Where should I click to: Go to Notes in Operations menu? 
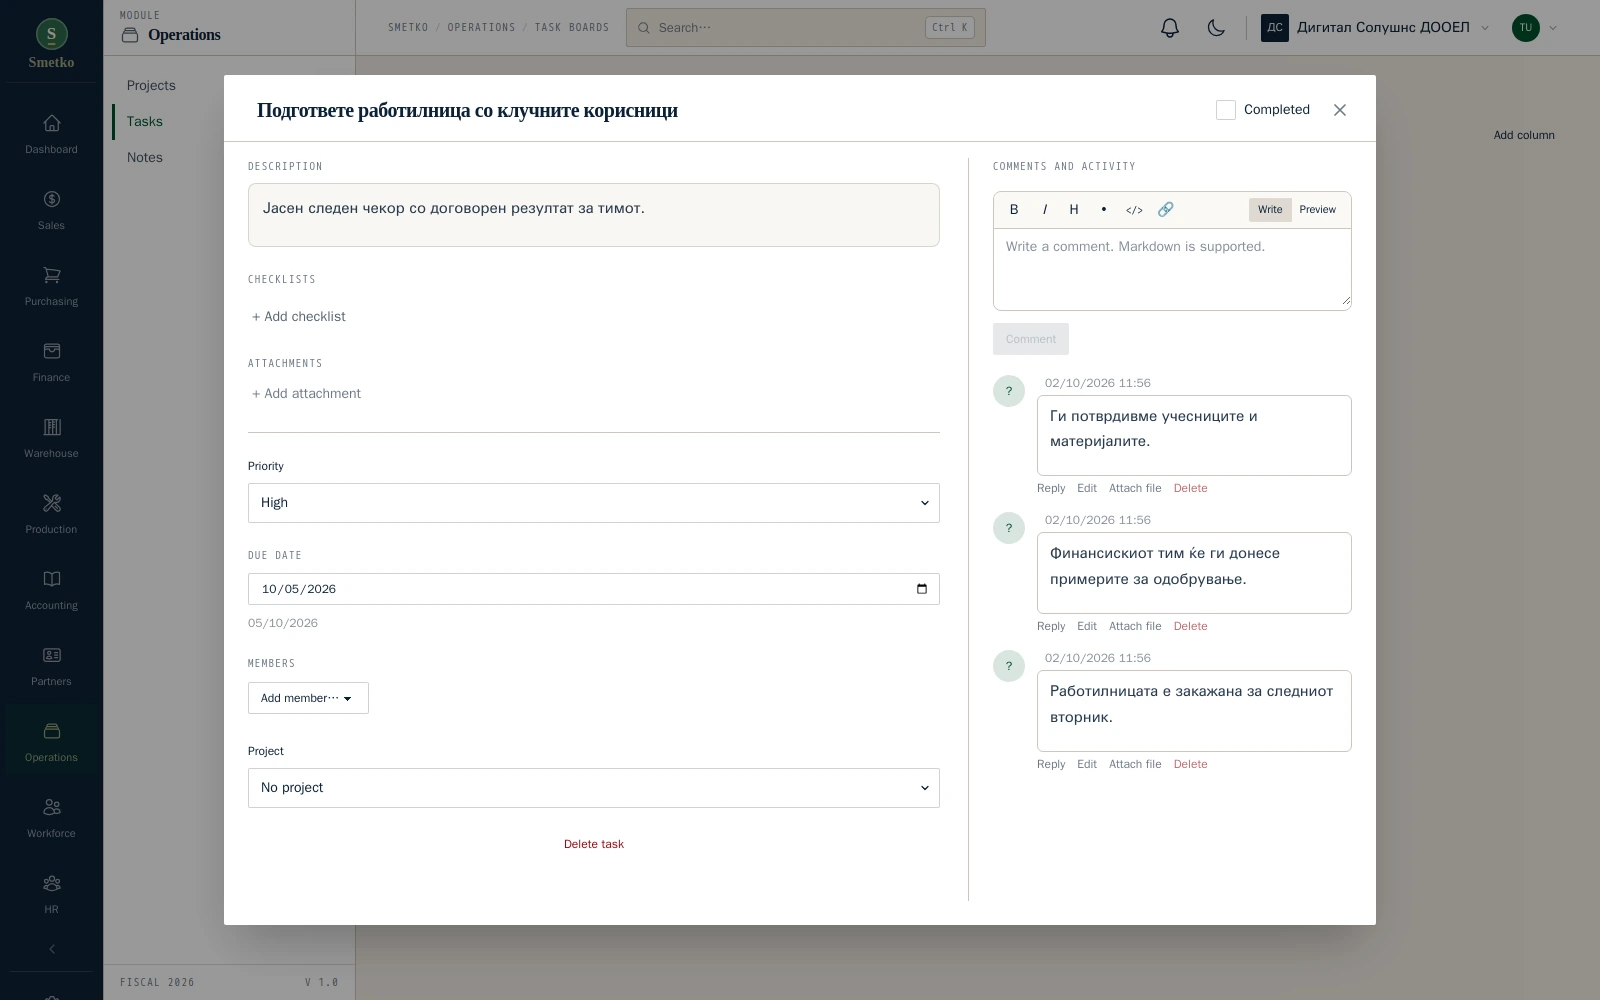pos(145,158)
